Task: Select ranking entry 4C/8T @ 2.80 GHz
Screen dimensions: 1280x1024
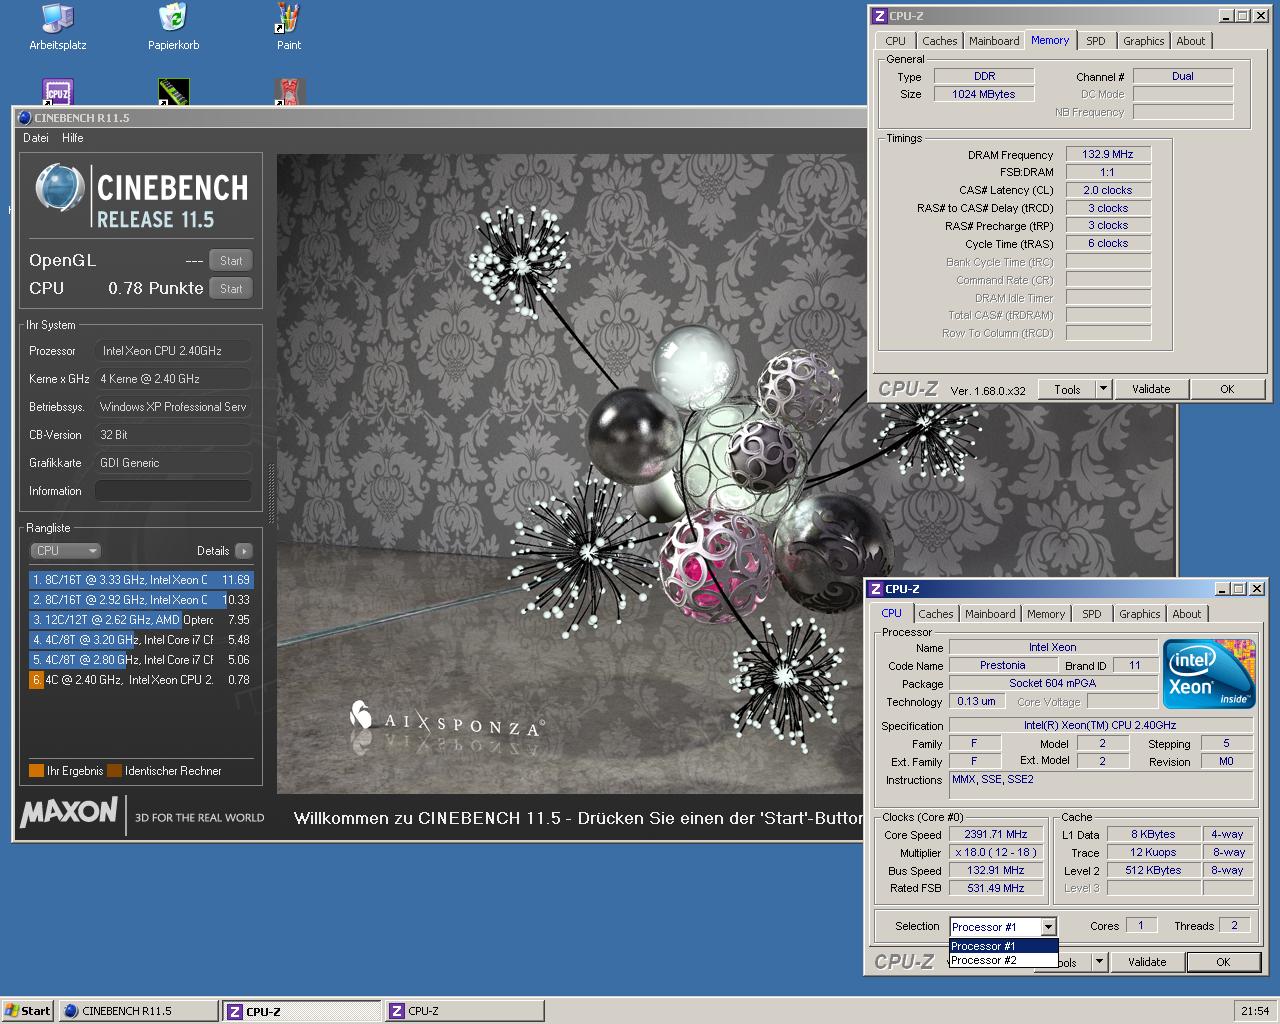Action: pos(141,659)
